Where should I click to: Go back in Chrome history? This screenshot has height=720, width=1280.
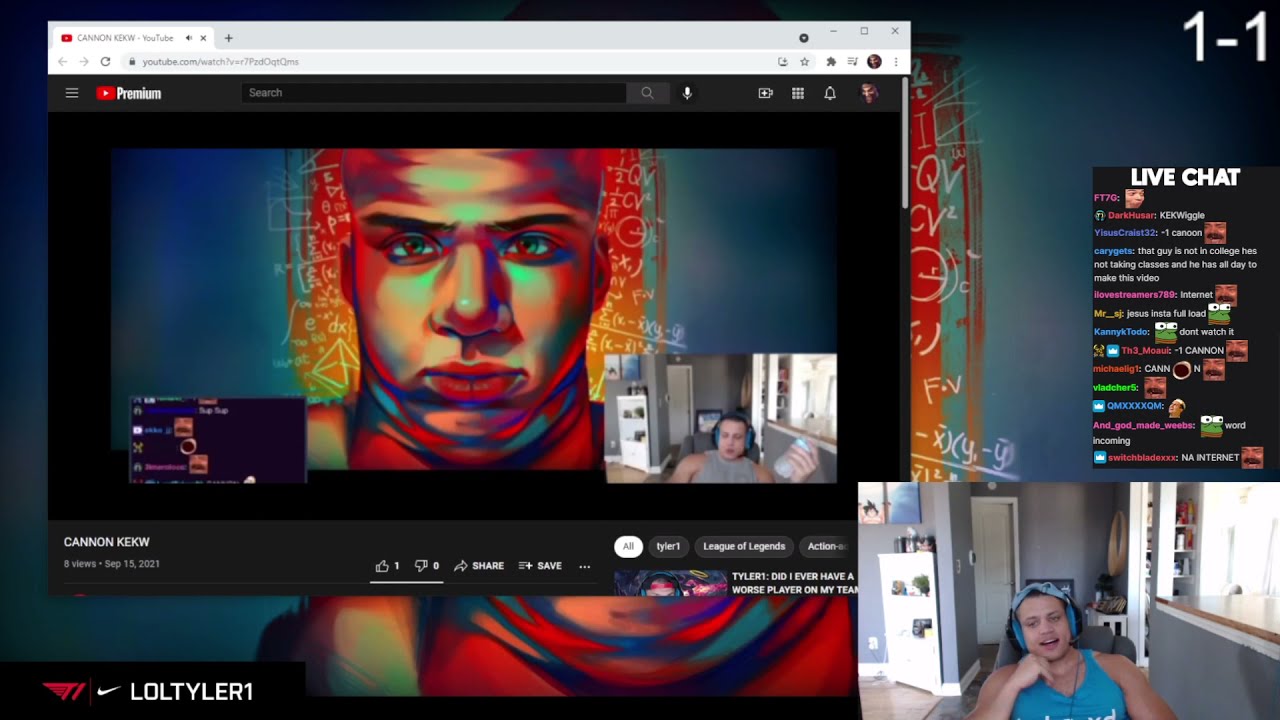click(62, 61)
